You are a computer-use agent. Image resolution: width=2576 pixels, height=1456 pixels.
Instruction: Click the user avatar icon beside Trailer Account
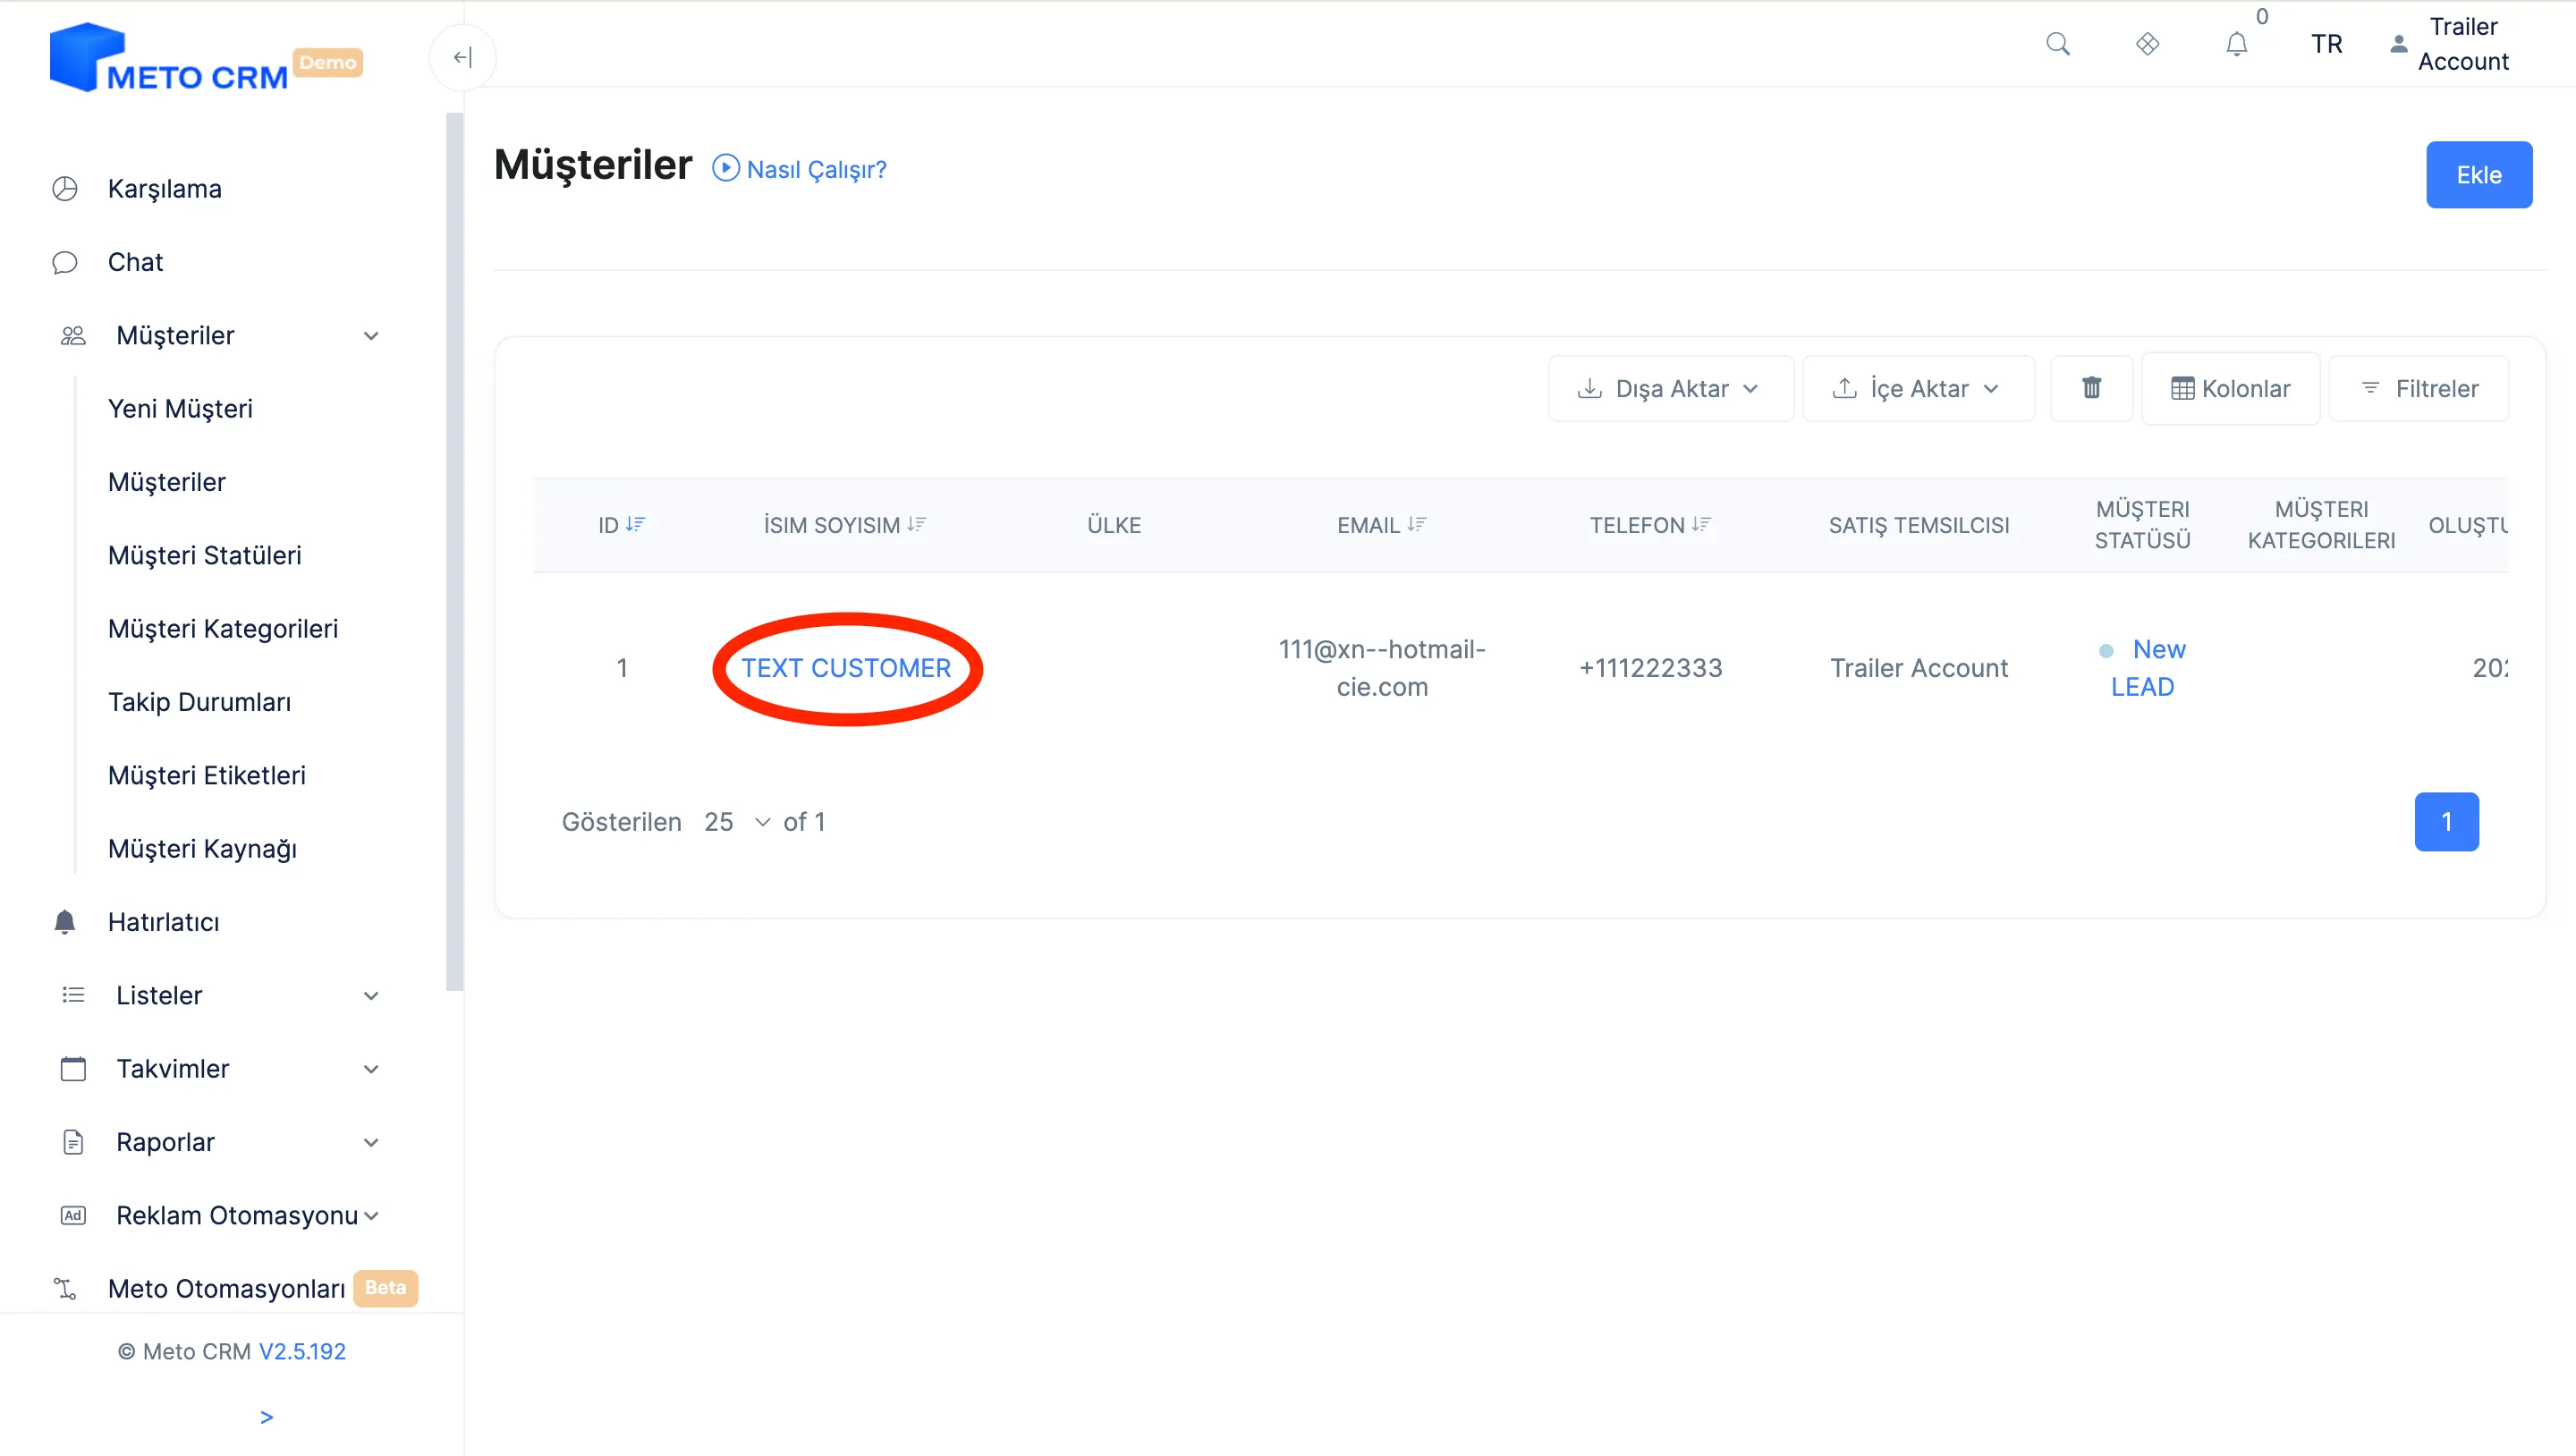pyautogui.click(x=2398, y=44)
